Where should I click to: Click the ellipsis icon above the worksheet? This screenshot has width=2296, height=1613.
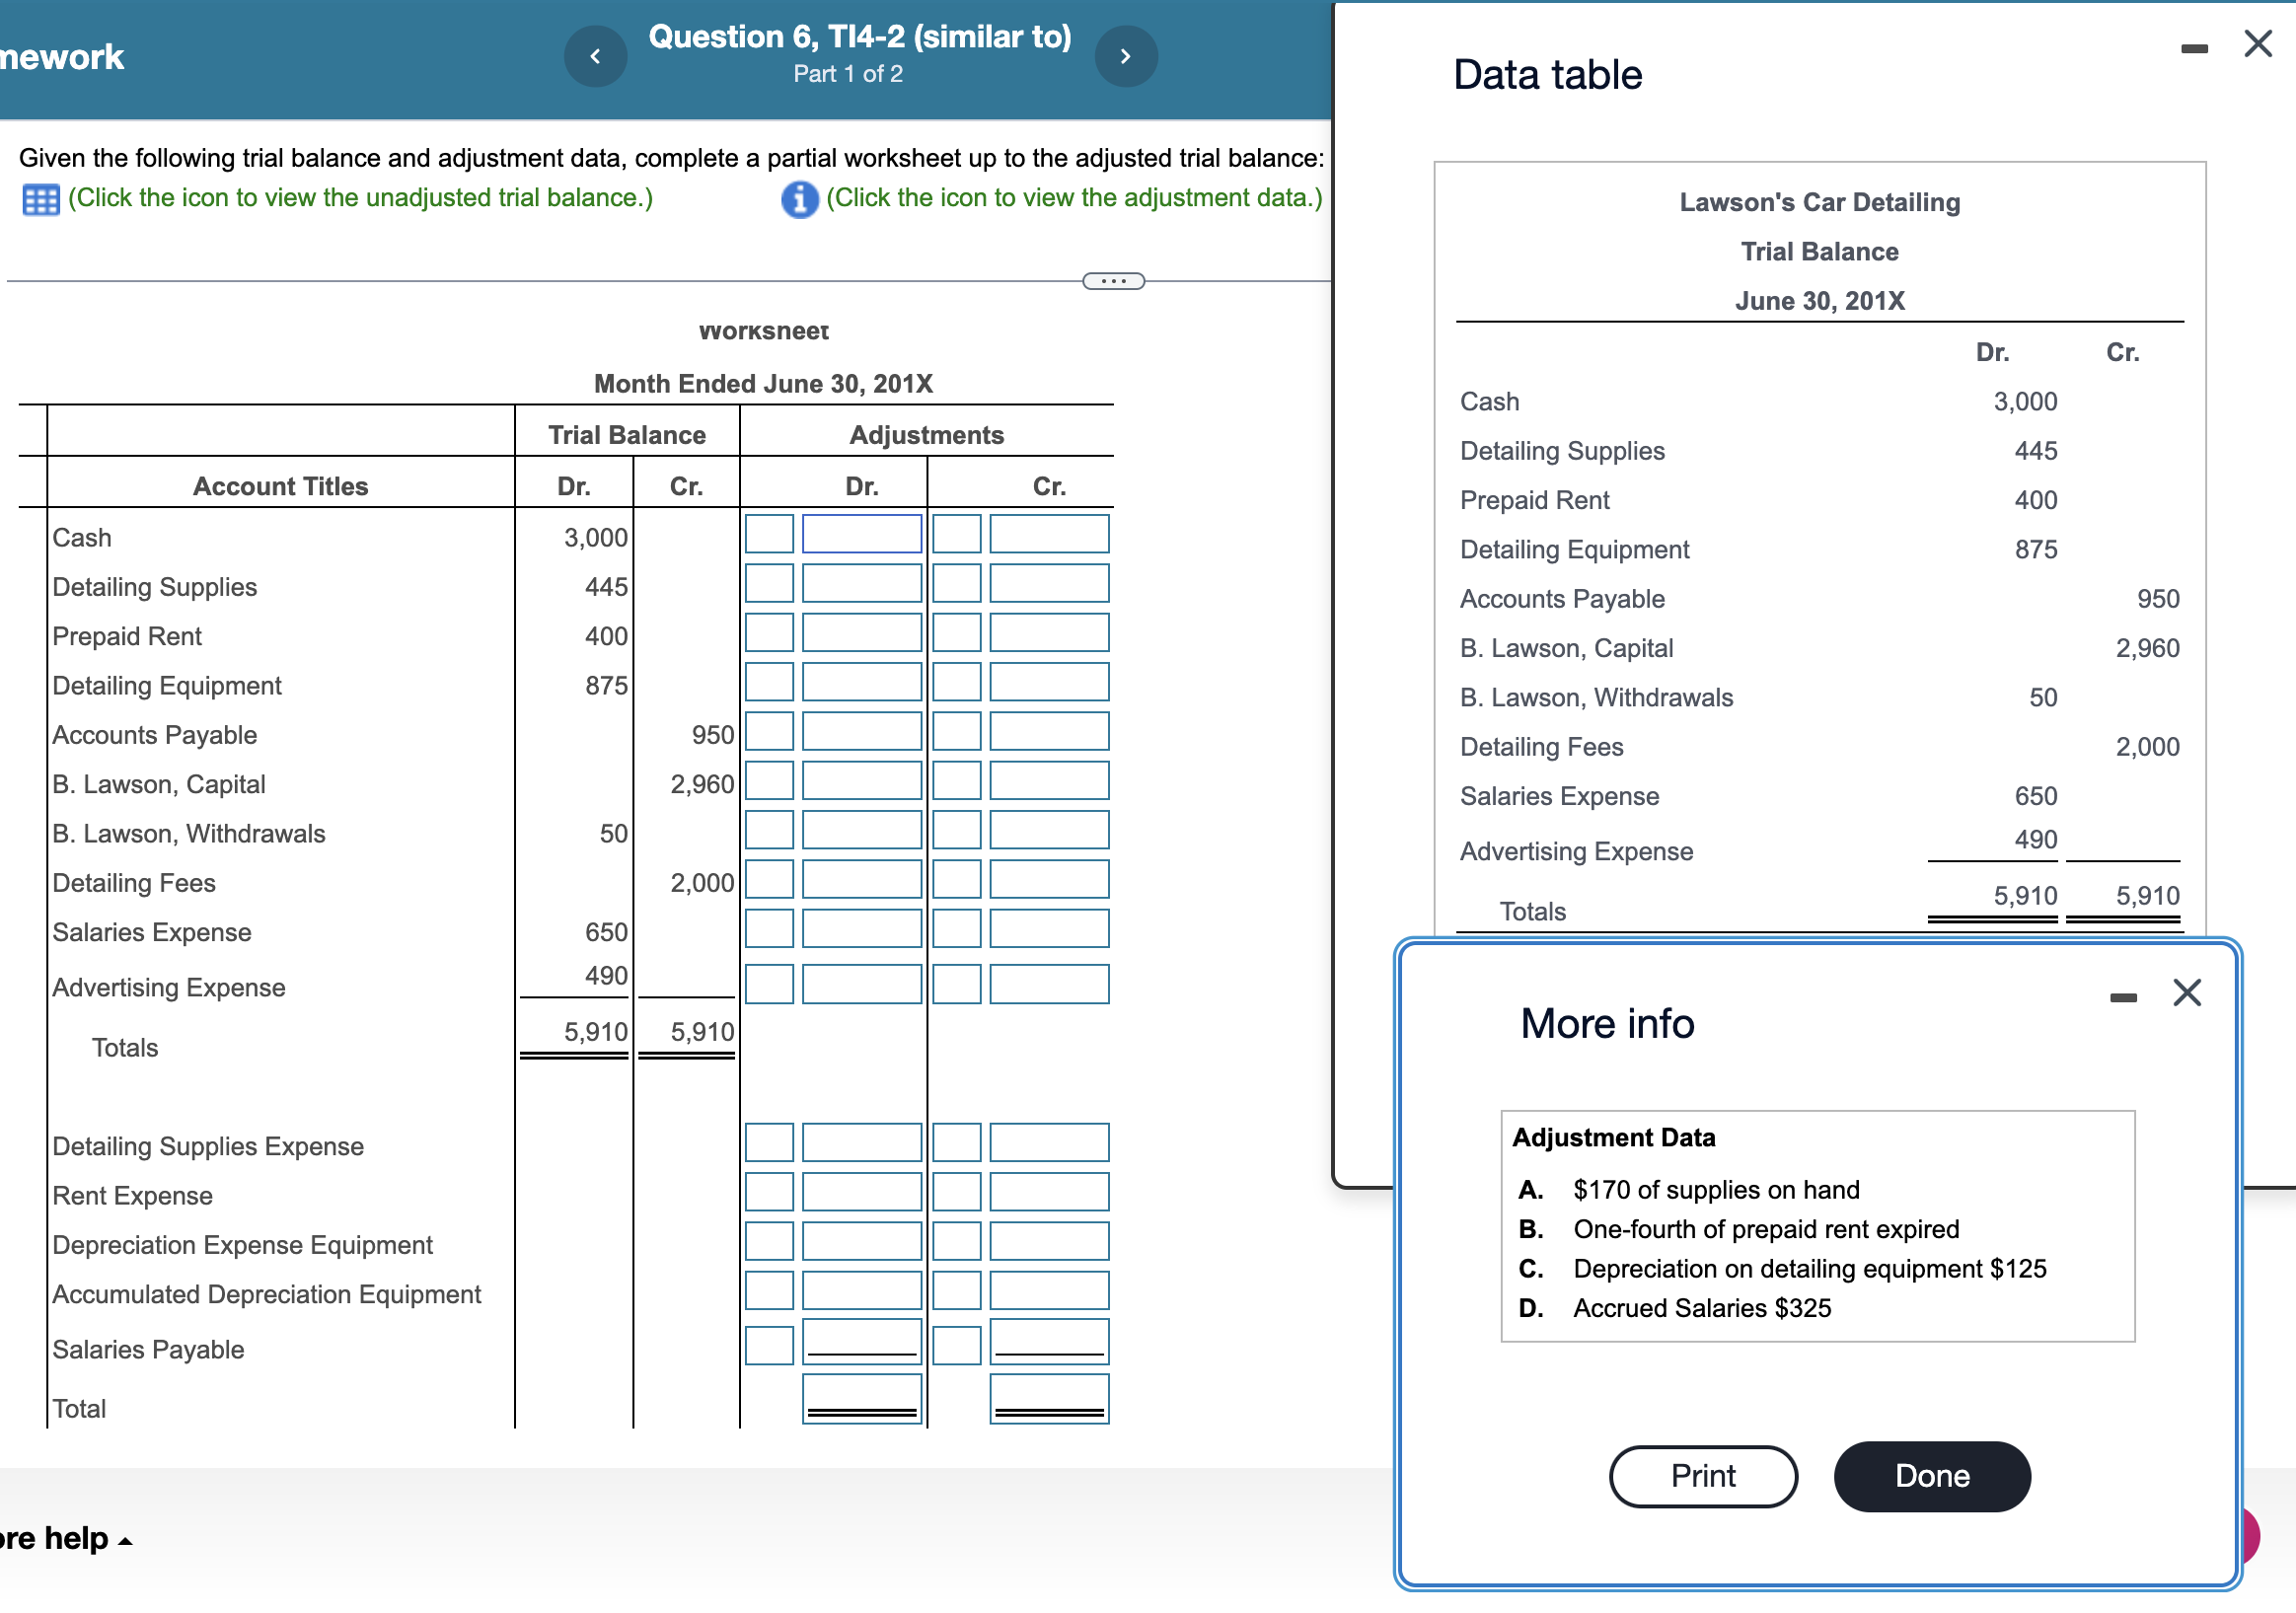(1115, 281)
